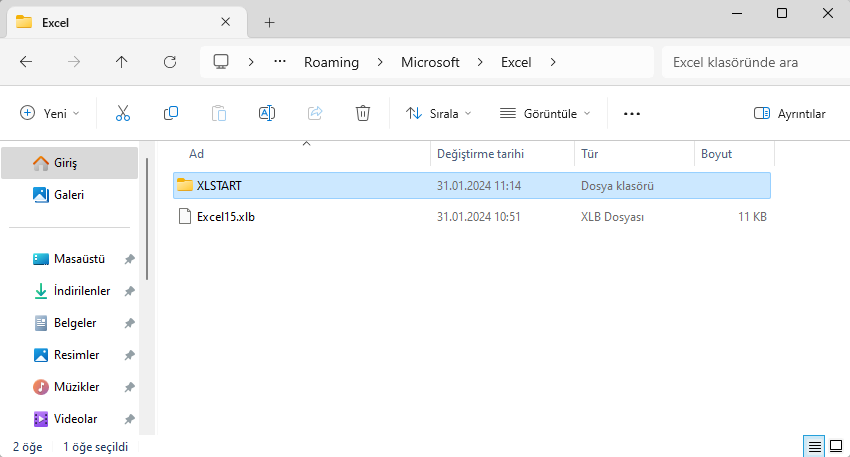The image size is (850, 457).
Task: Click the PC monitor icon in address bar
Action: coord(221,62)
